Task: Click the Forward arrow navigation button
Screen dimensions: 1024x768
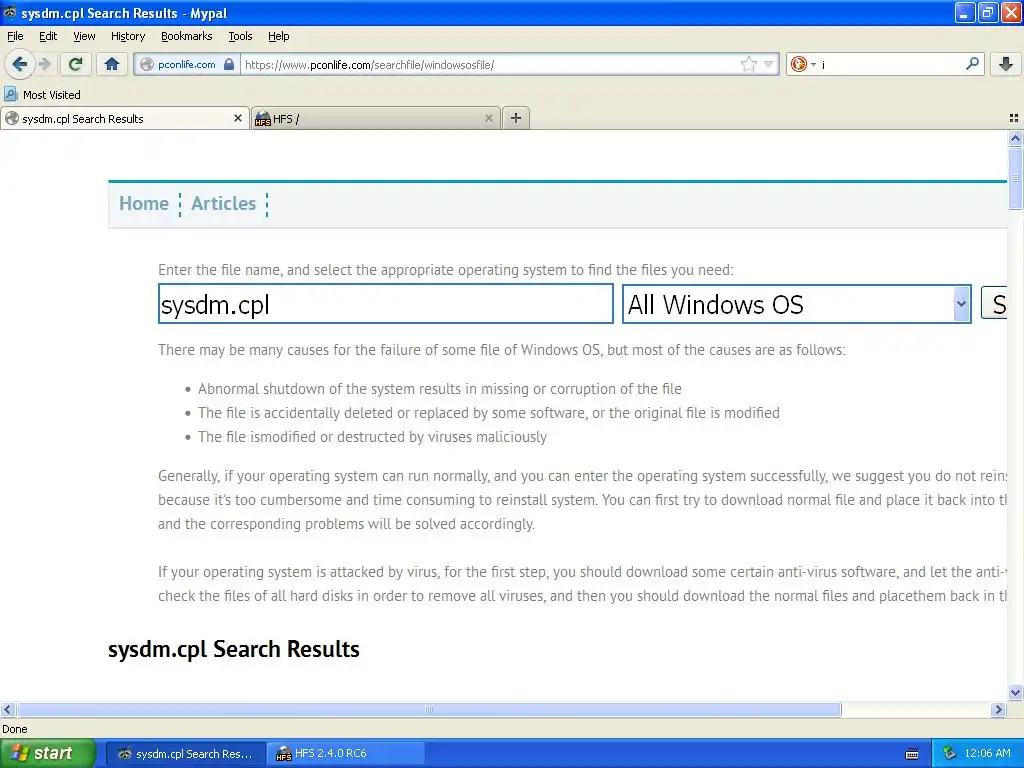Action: 44,64
